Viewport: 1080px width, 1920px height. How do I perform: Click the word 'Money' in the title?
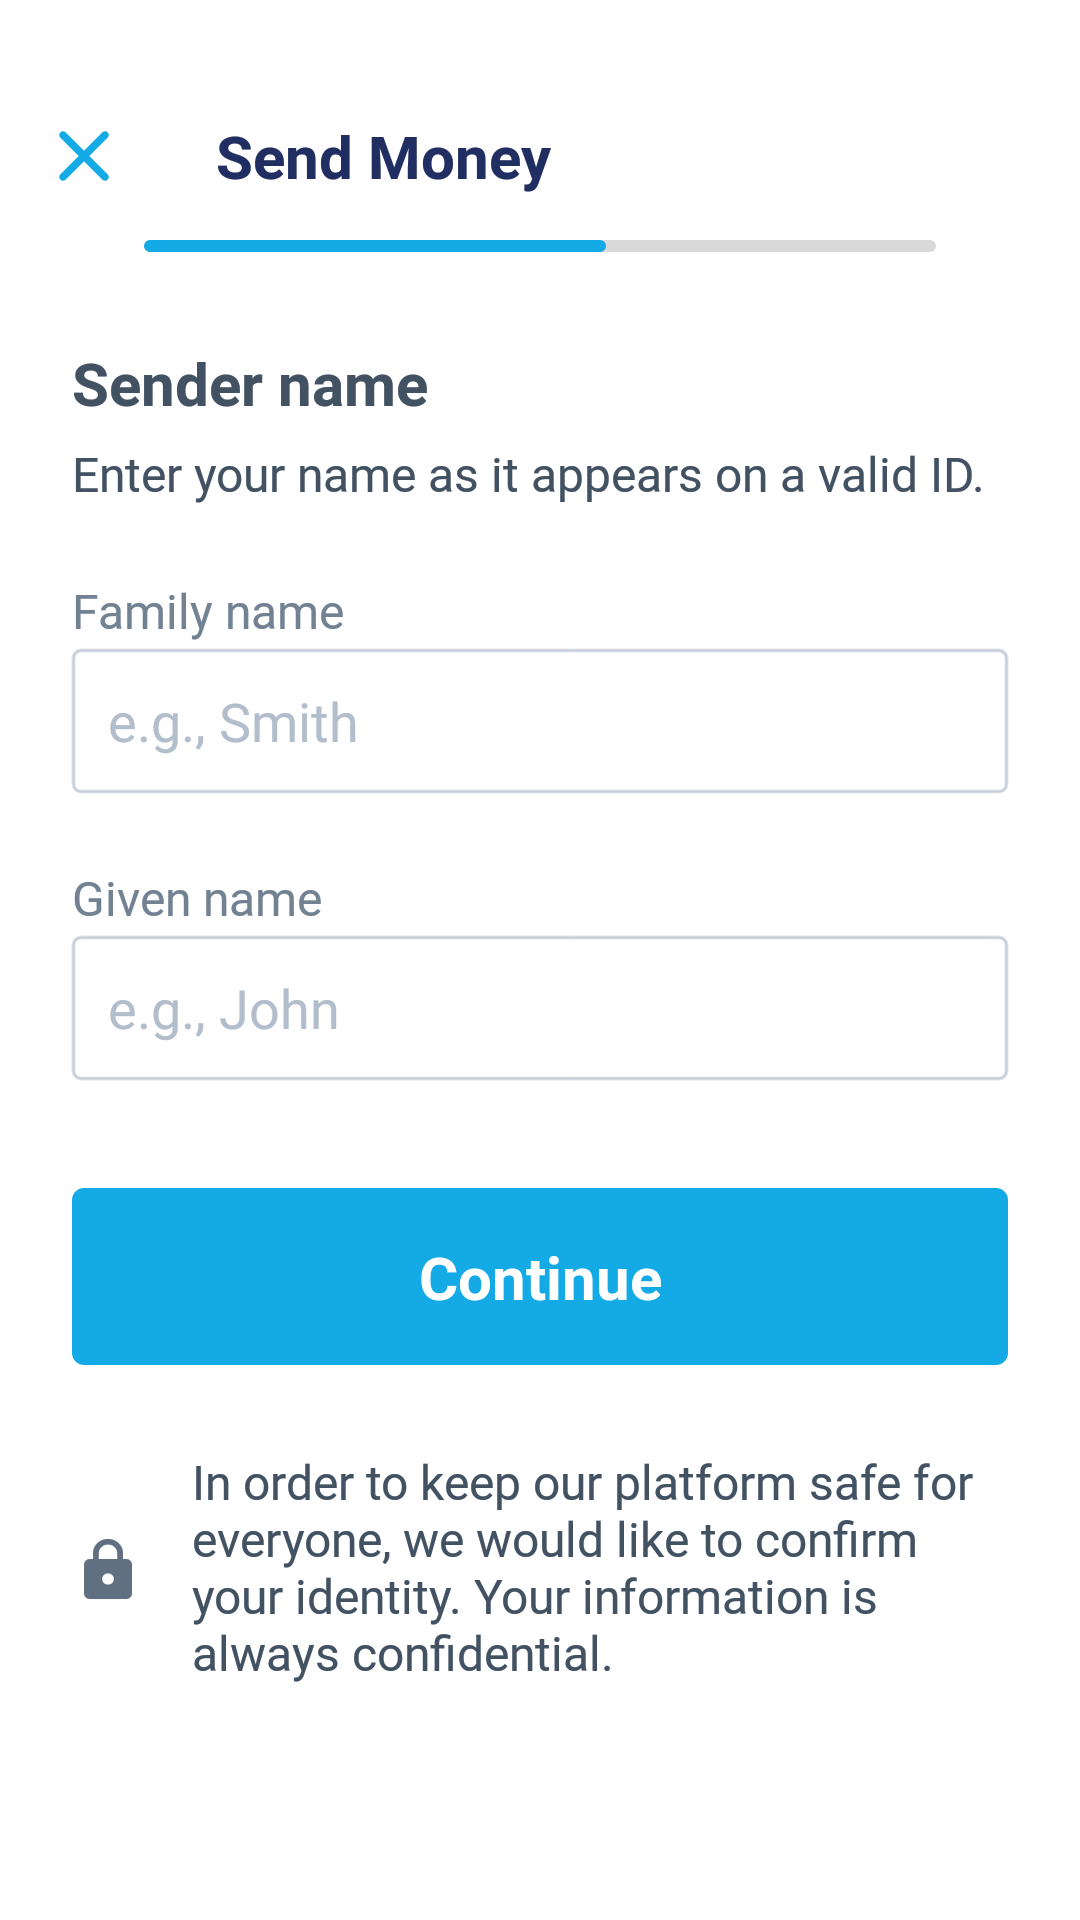pyautogui.click(x=460, y=158)
